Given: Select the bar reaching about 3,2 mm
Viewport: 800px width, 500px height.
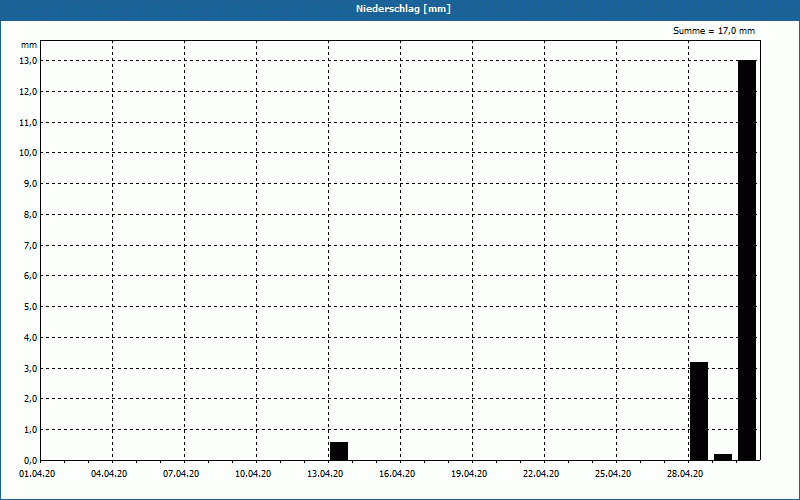Looking at the screenshot, I should [699, 411].
